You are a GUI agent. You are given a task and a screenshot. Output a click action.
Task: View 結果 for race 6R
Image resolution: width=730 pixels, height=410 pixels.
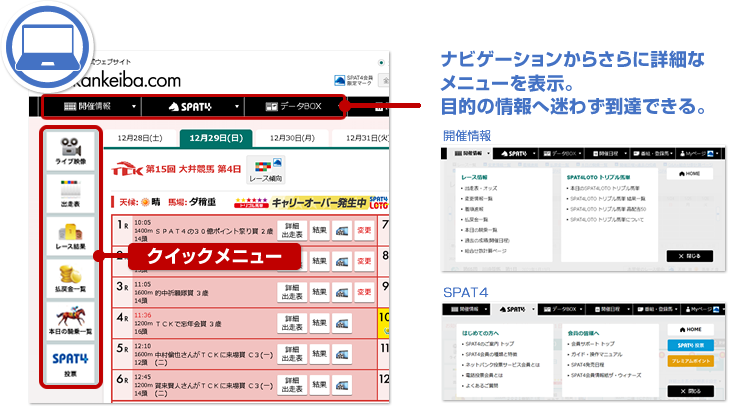319,385
